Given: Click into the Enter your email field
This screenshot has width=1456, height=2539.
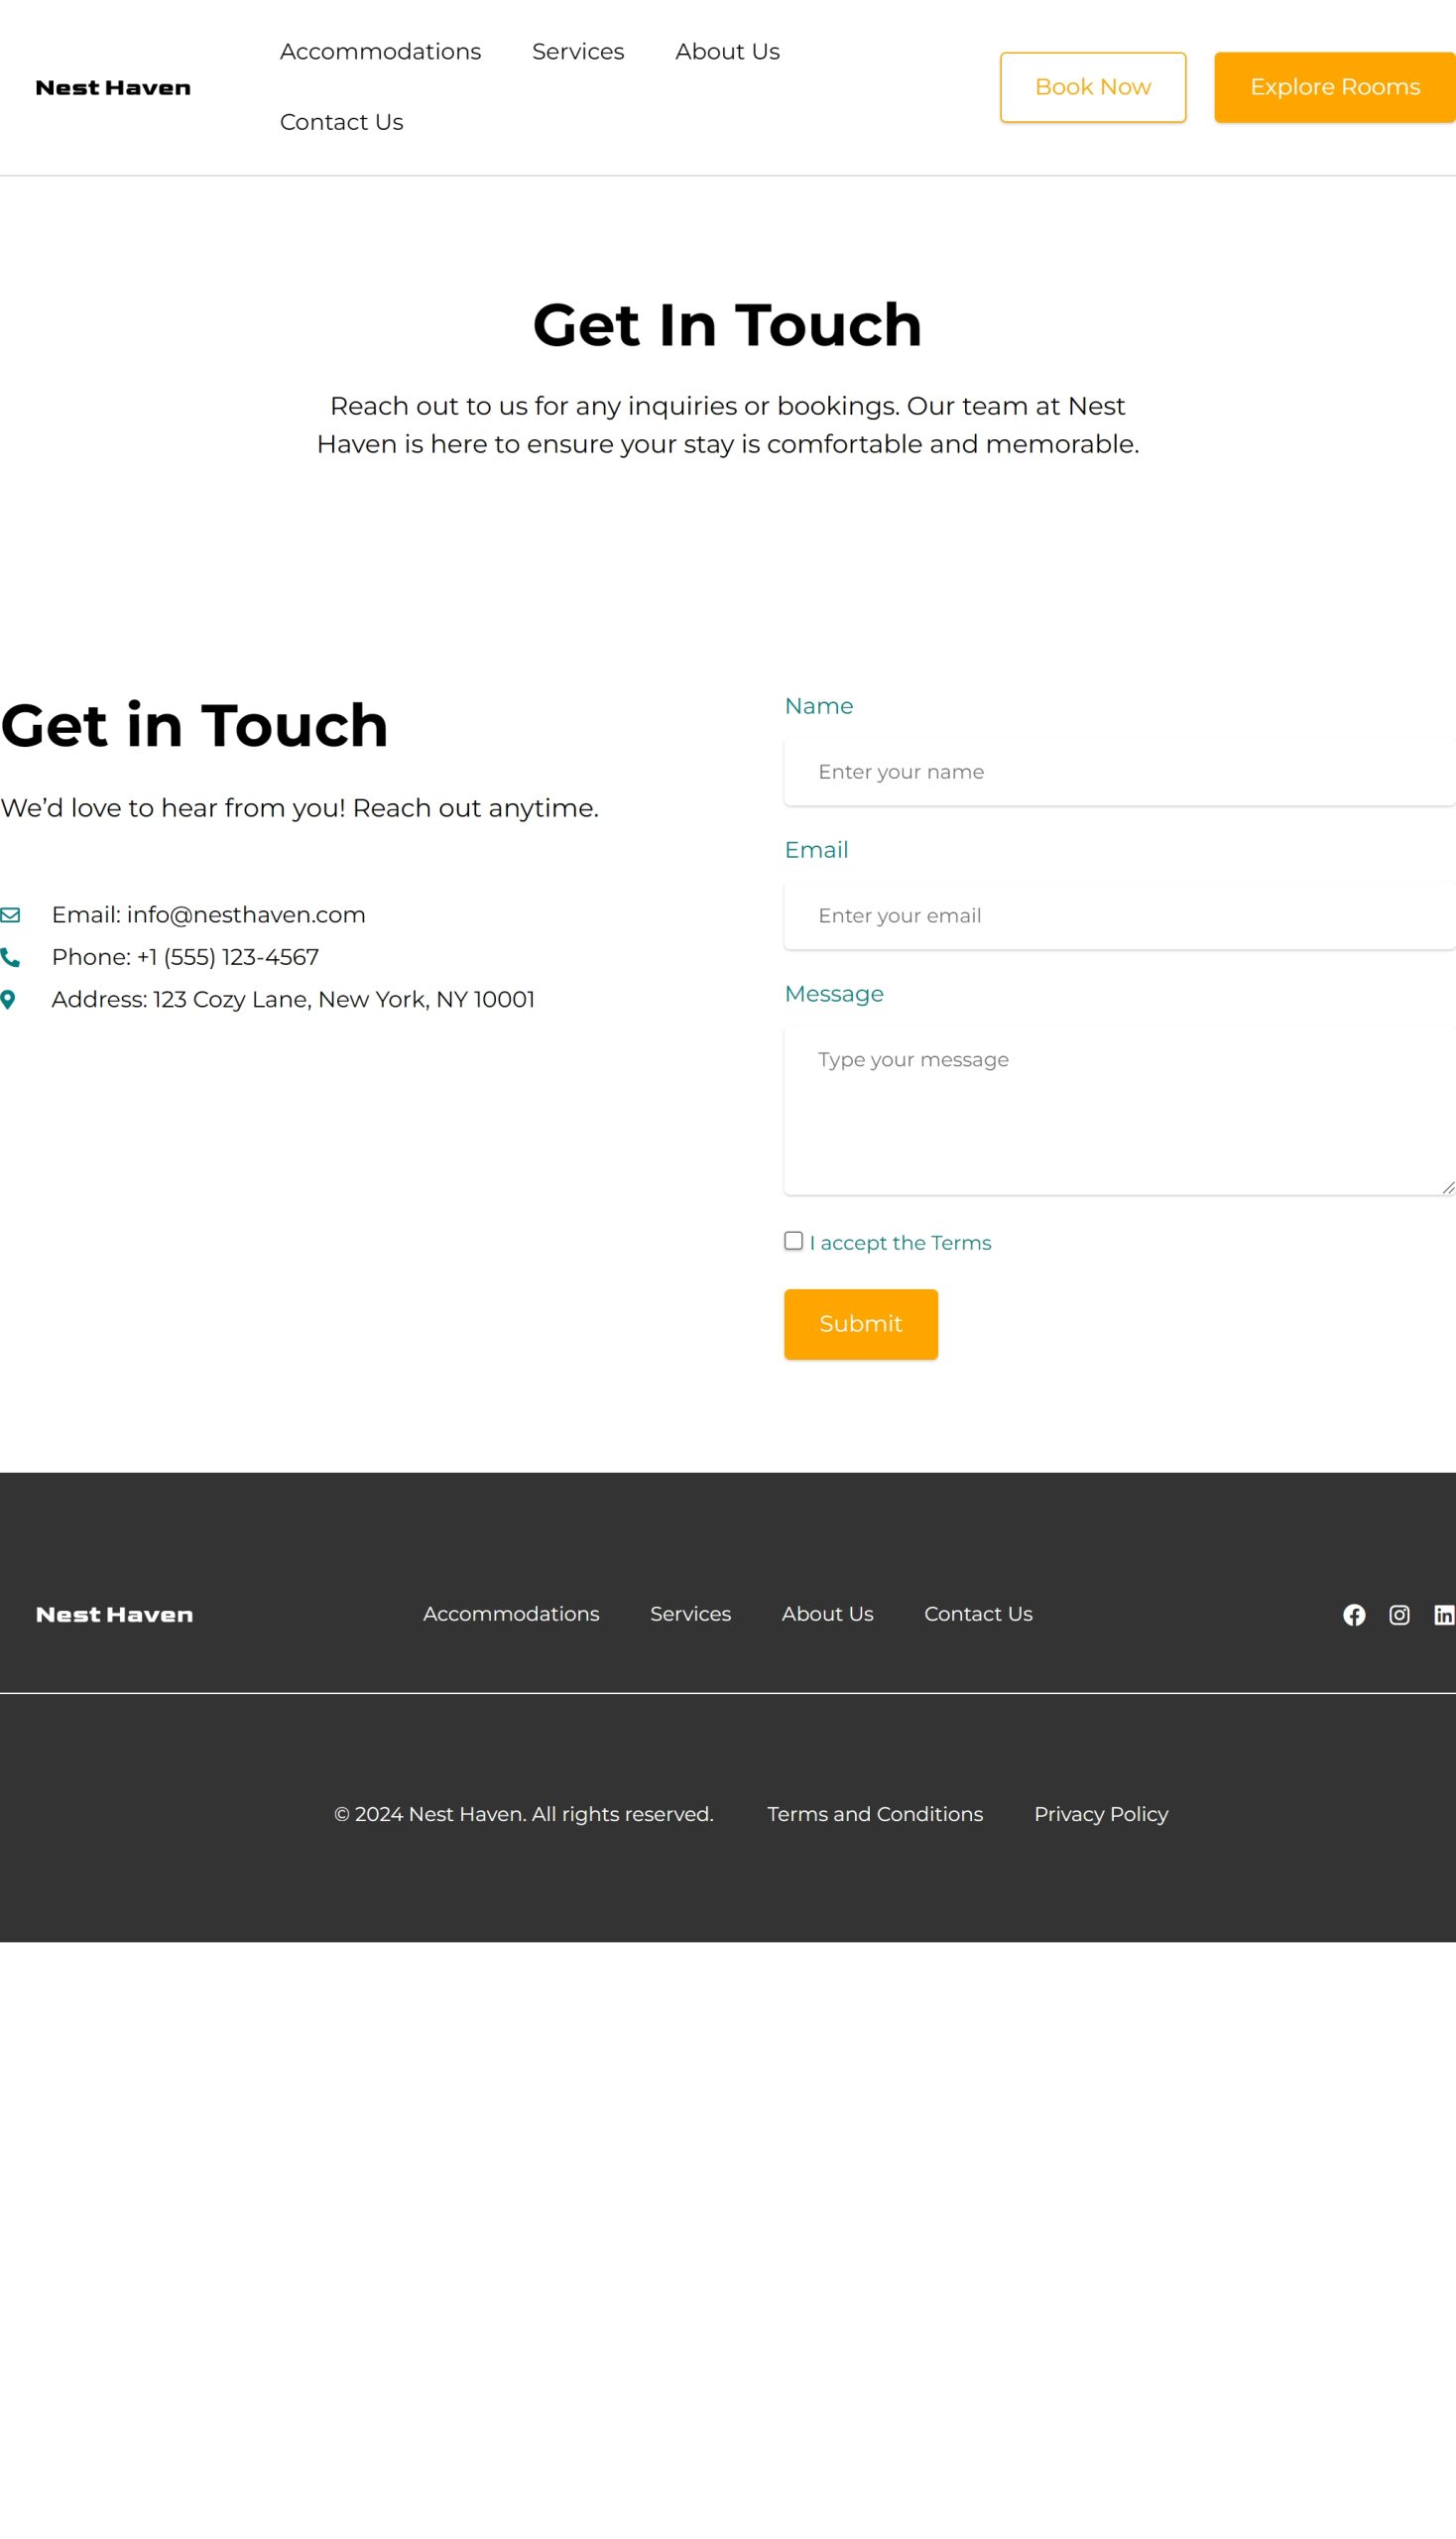Looking at the screenshot, I should click(x=1118, y=916).
